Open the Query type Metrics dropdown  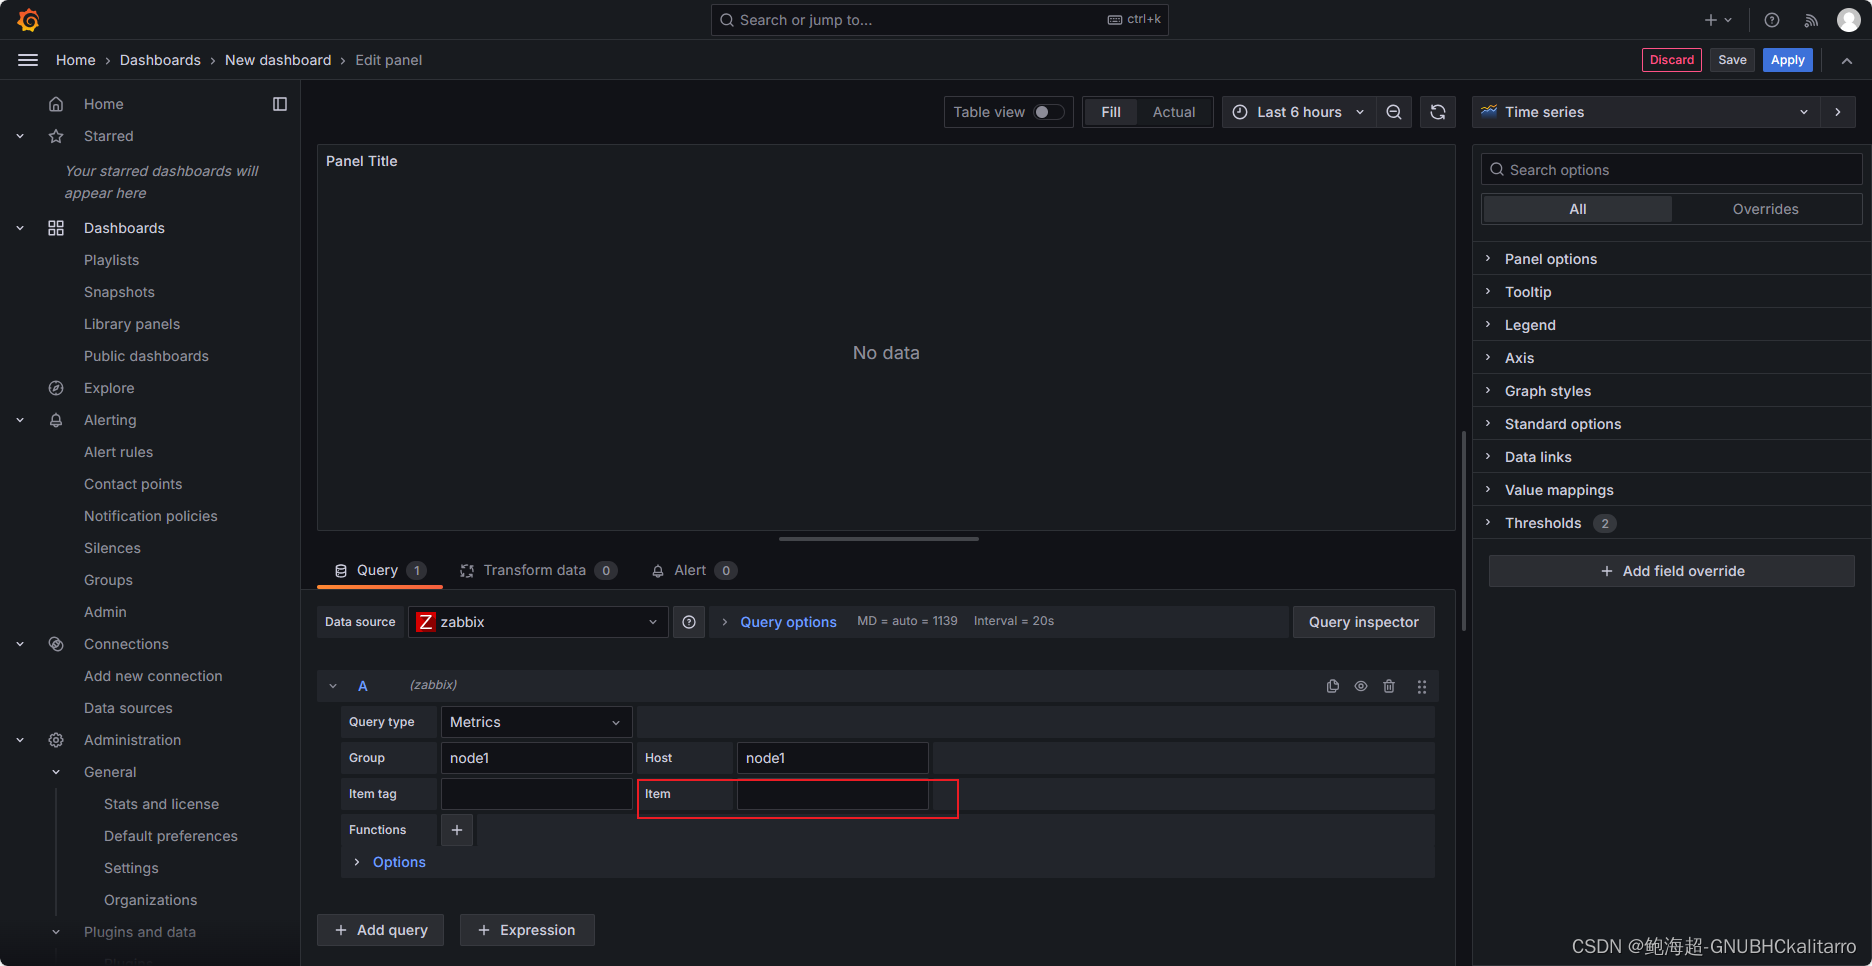pos(536,722)
